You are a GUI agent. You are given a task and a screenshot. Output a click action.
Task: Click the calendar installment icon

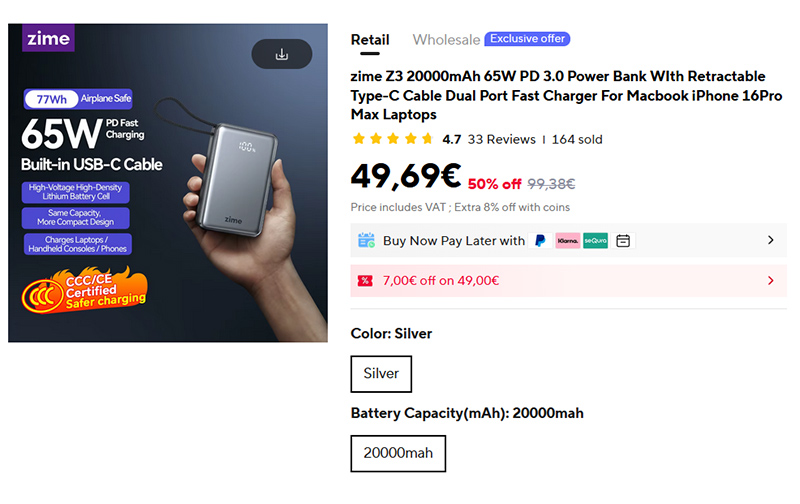pyautogui.click(x=623, y=241)
